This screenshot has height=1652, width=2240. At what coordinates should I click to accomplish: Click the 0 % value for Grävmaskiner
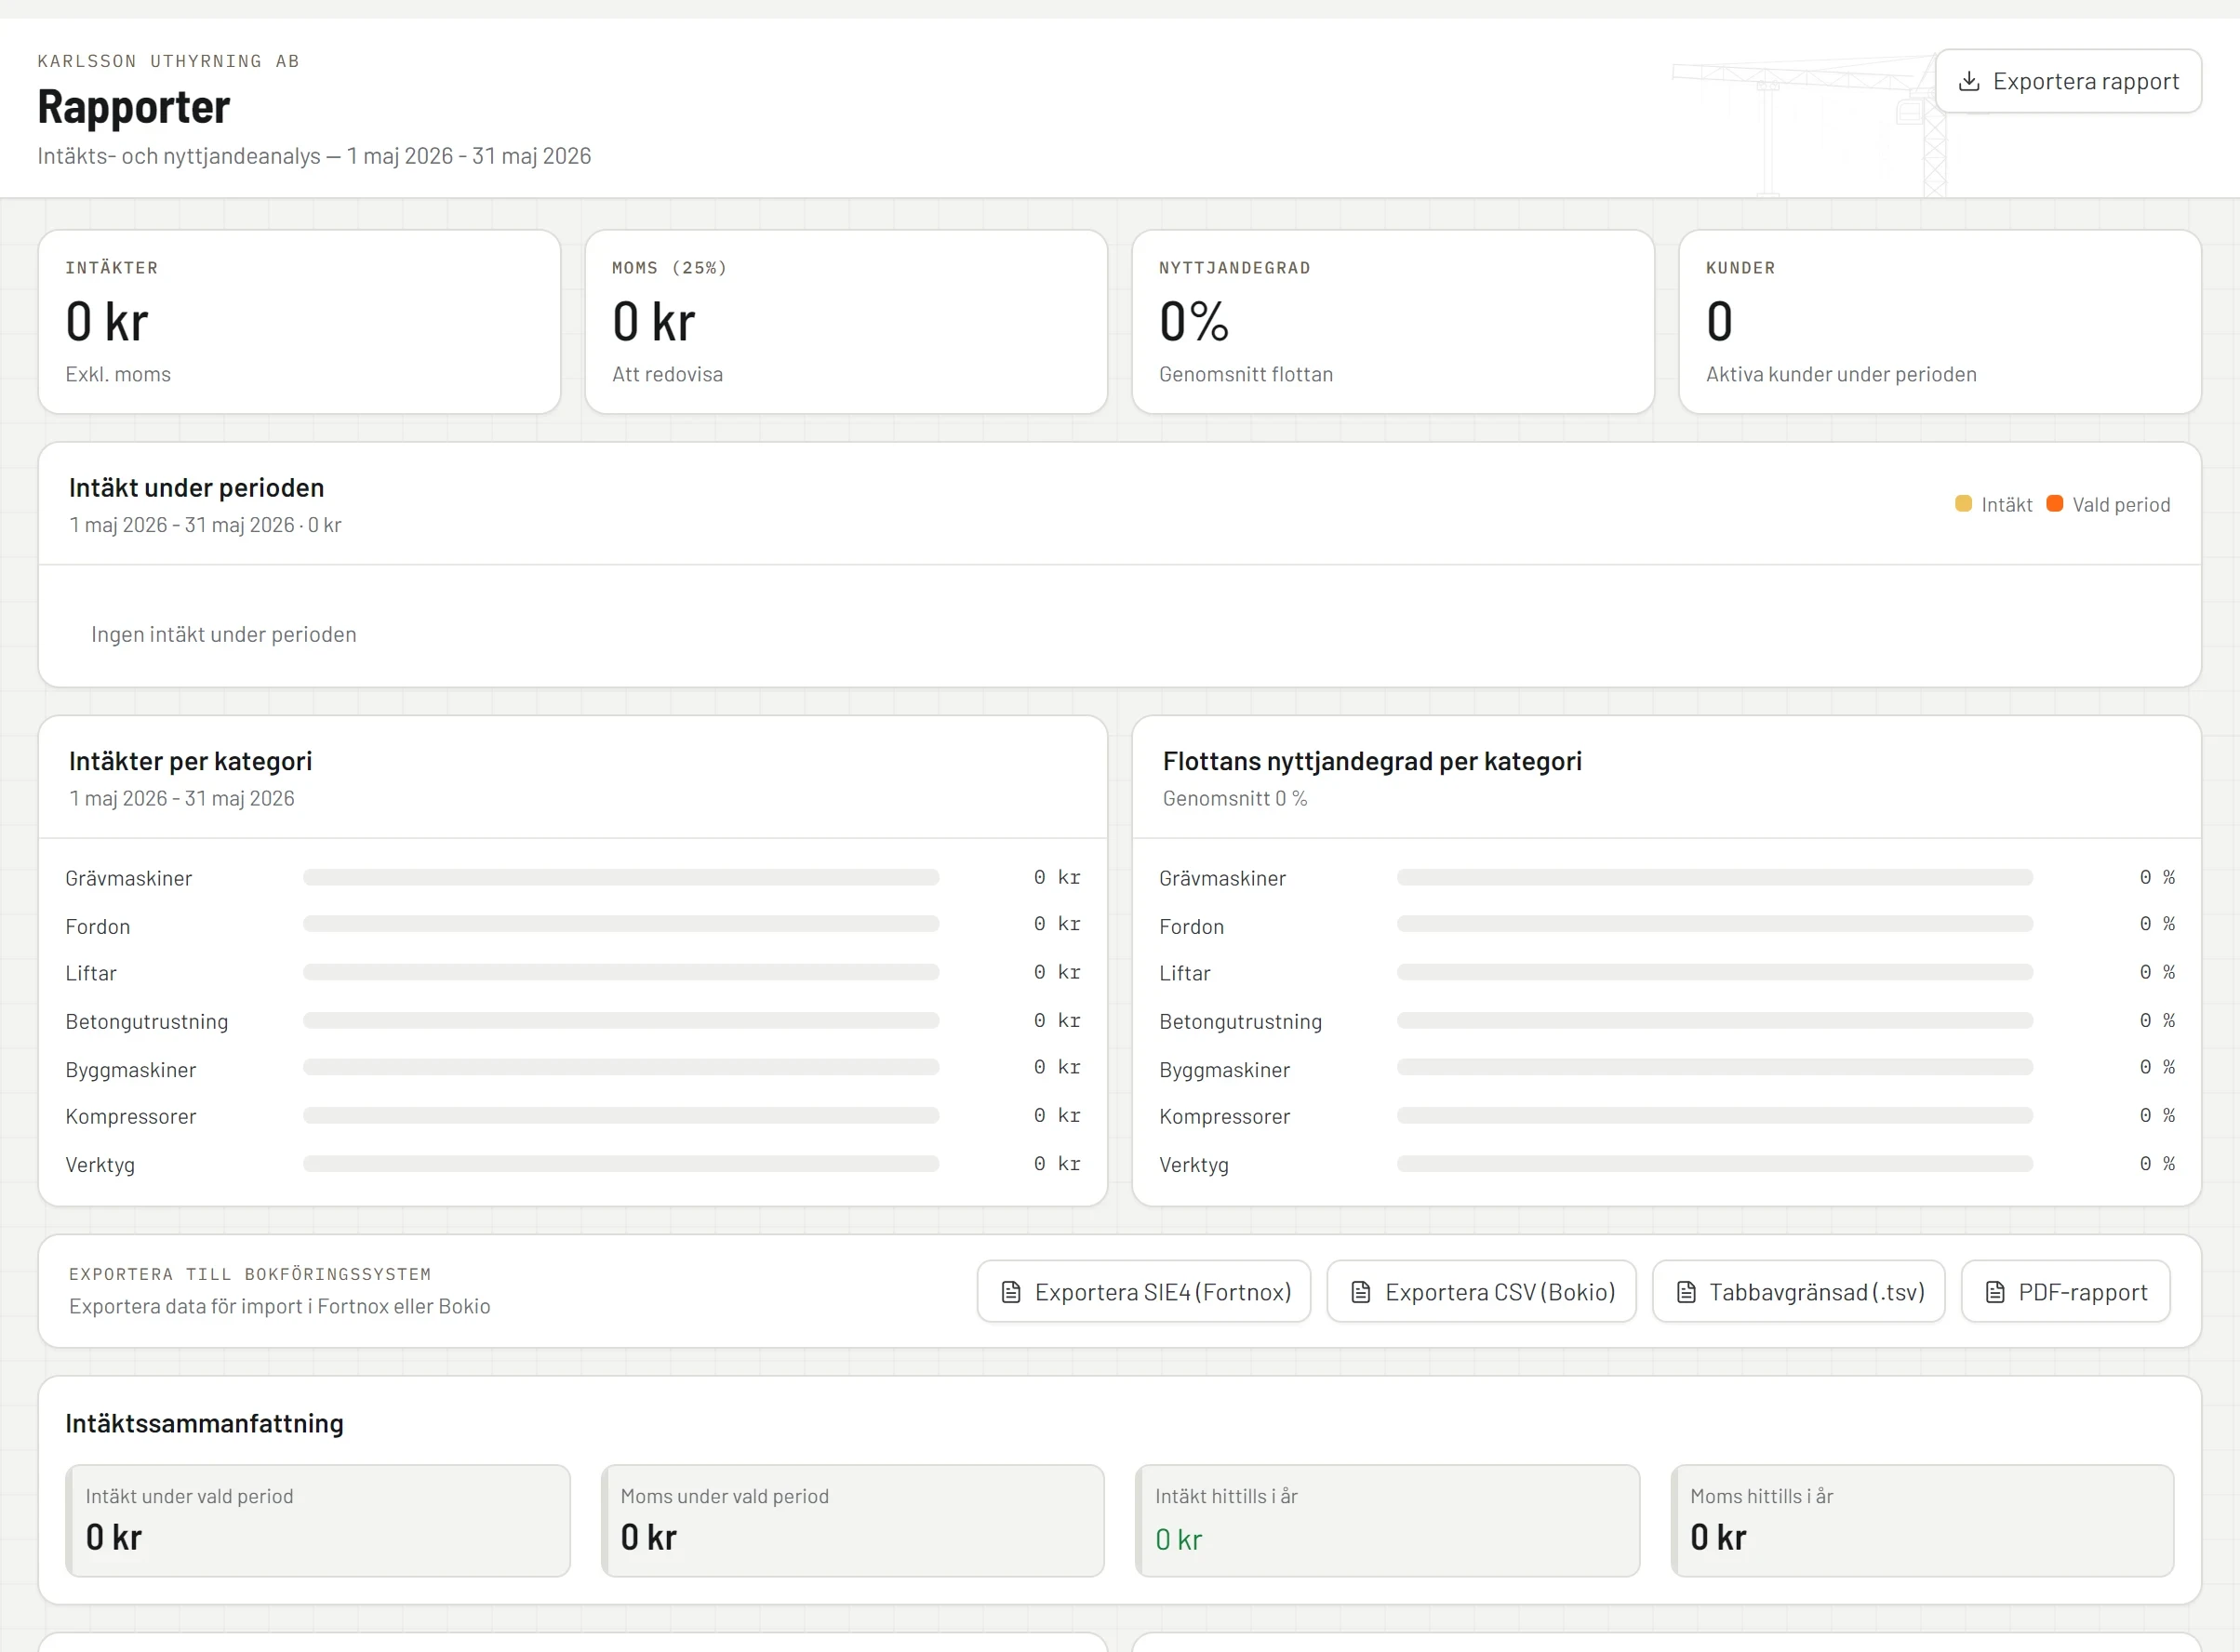click(x=2157, y=877)
